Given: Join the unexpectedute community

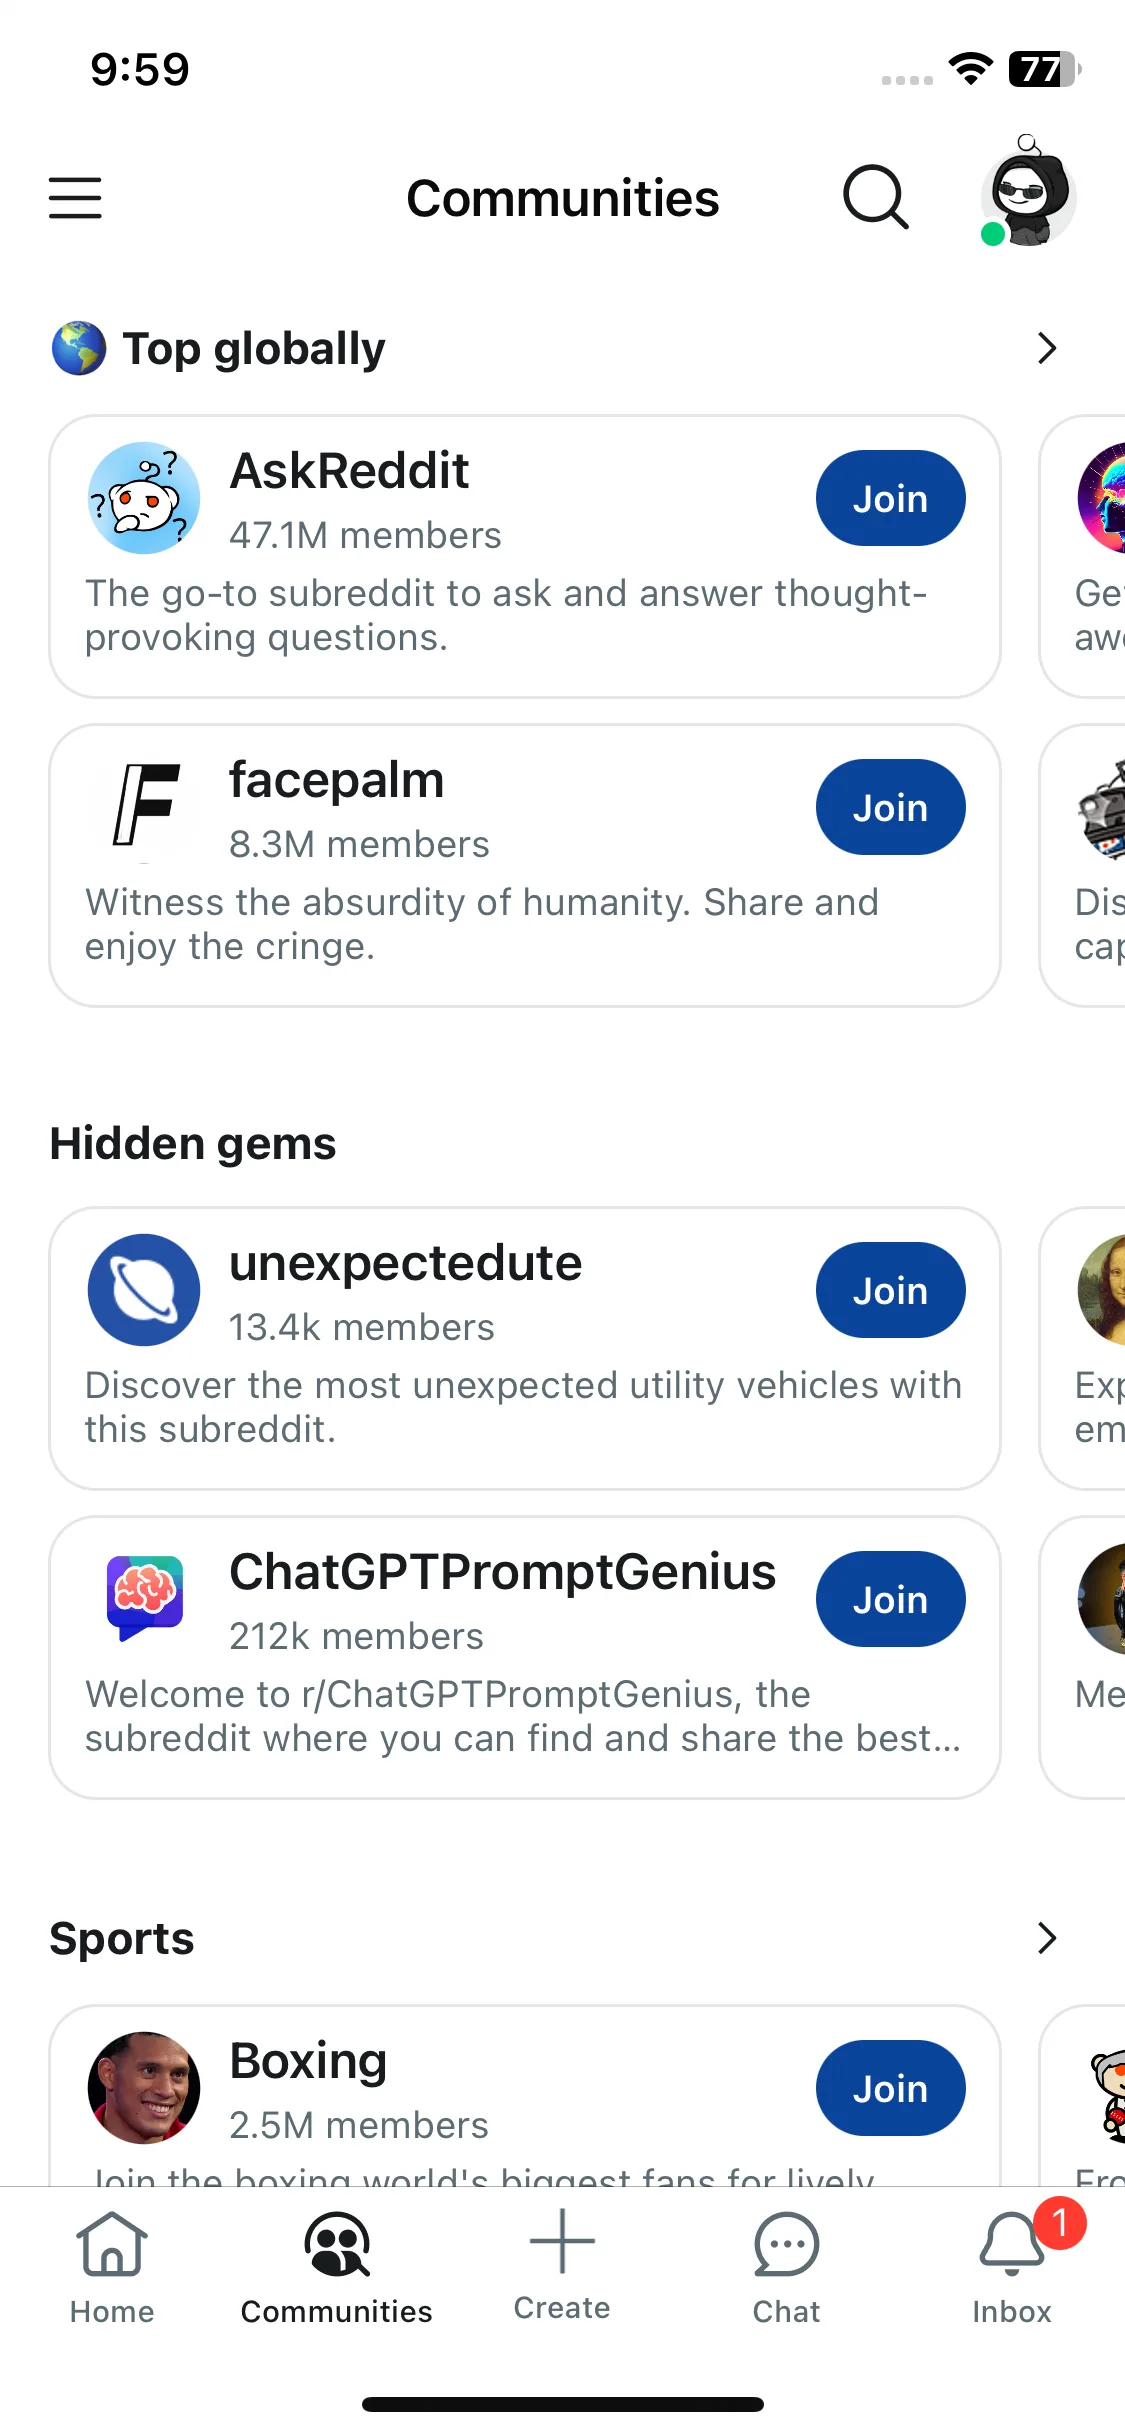Looking at the screenshot, I should click(x=891, y=1290).
